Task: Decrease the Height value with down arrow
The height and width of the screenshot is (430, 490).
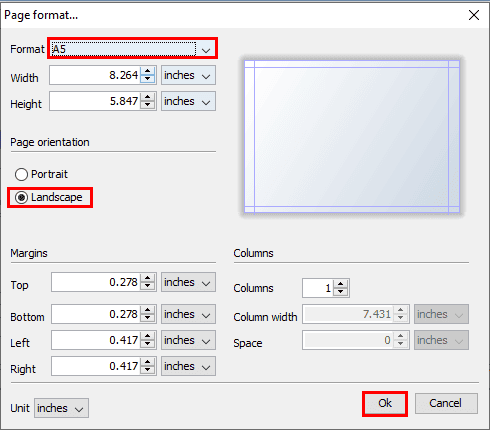Action: pyautogui.click(x=148, y=105)
